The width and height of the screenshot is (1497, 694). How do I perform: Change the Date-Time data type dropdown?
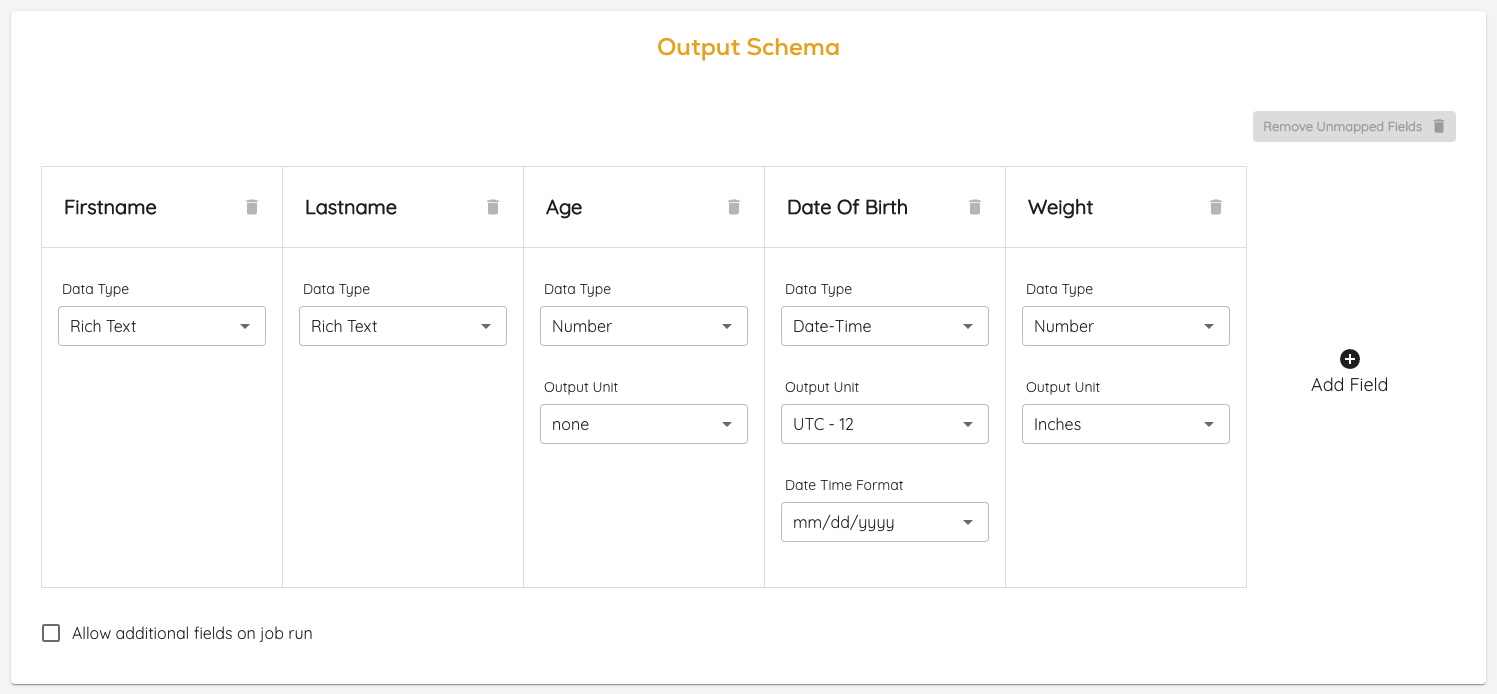coord(885,326)
